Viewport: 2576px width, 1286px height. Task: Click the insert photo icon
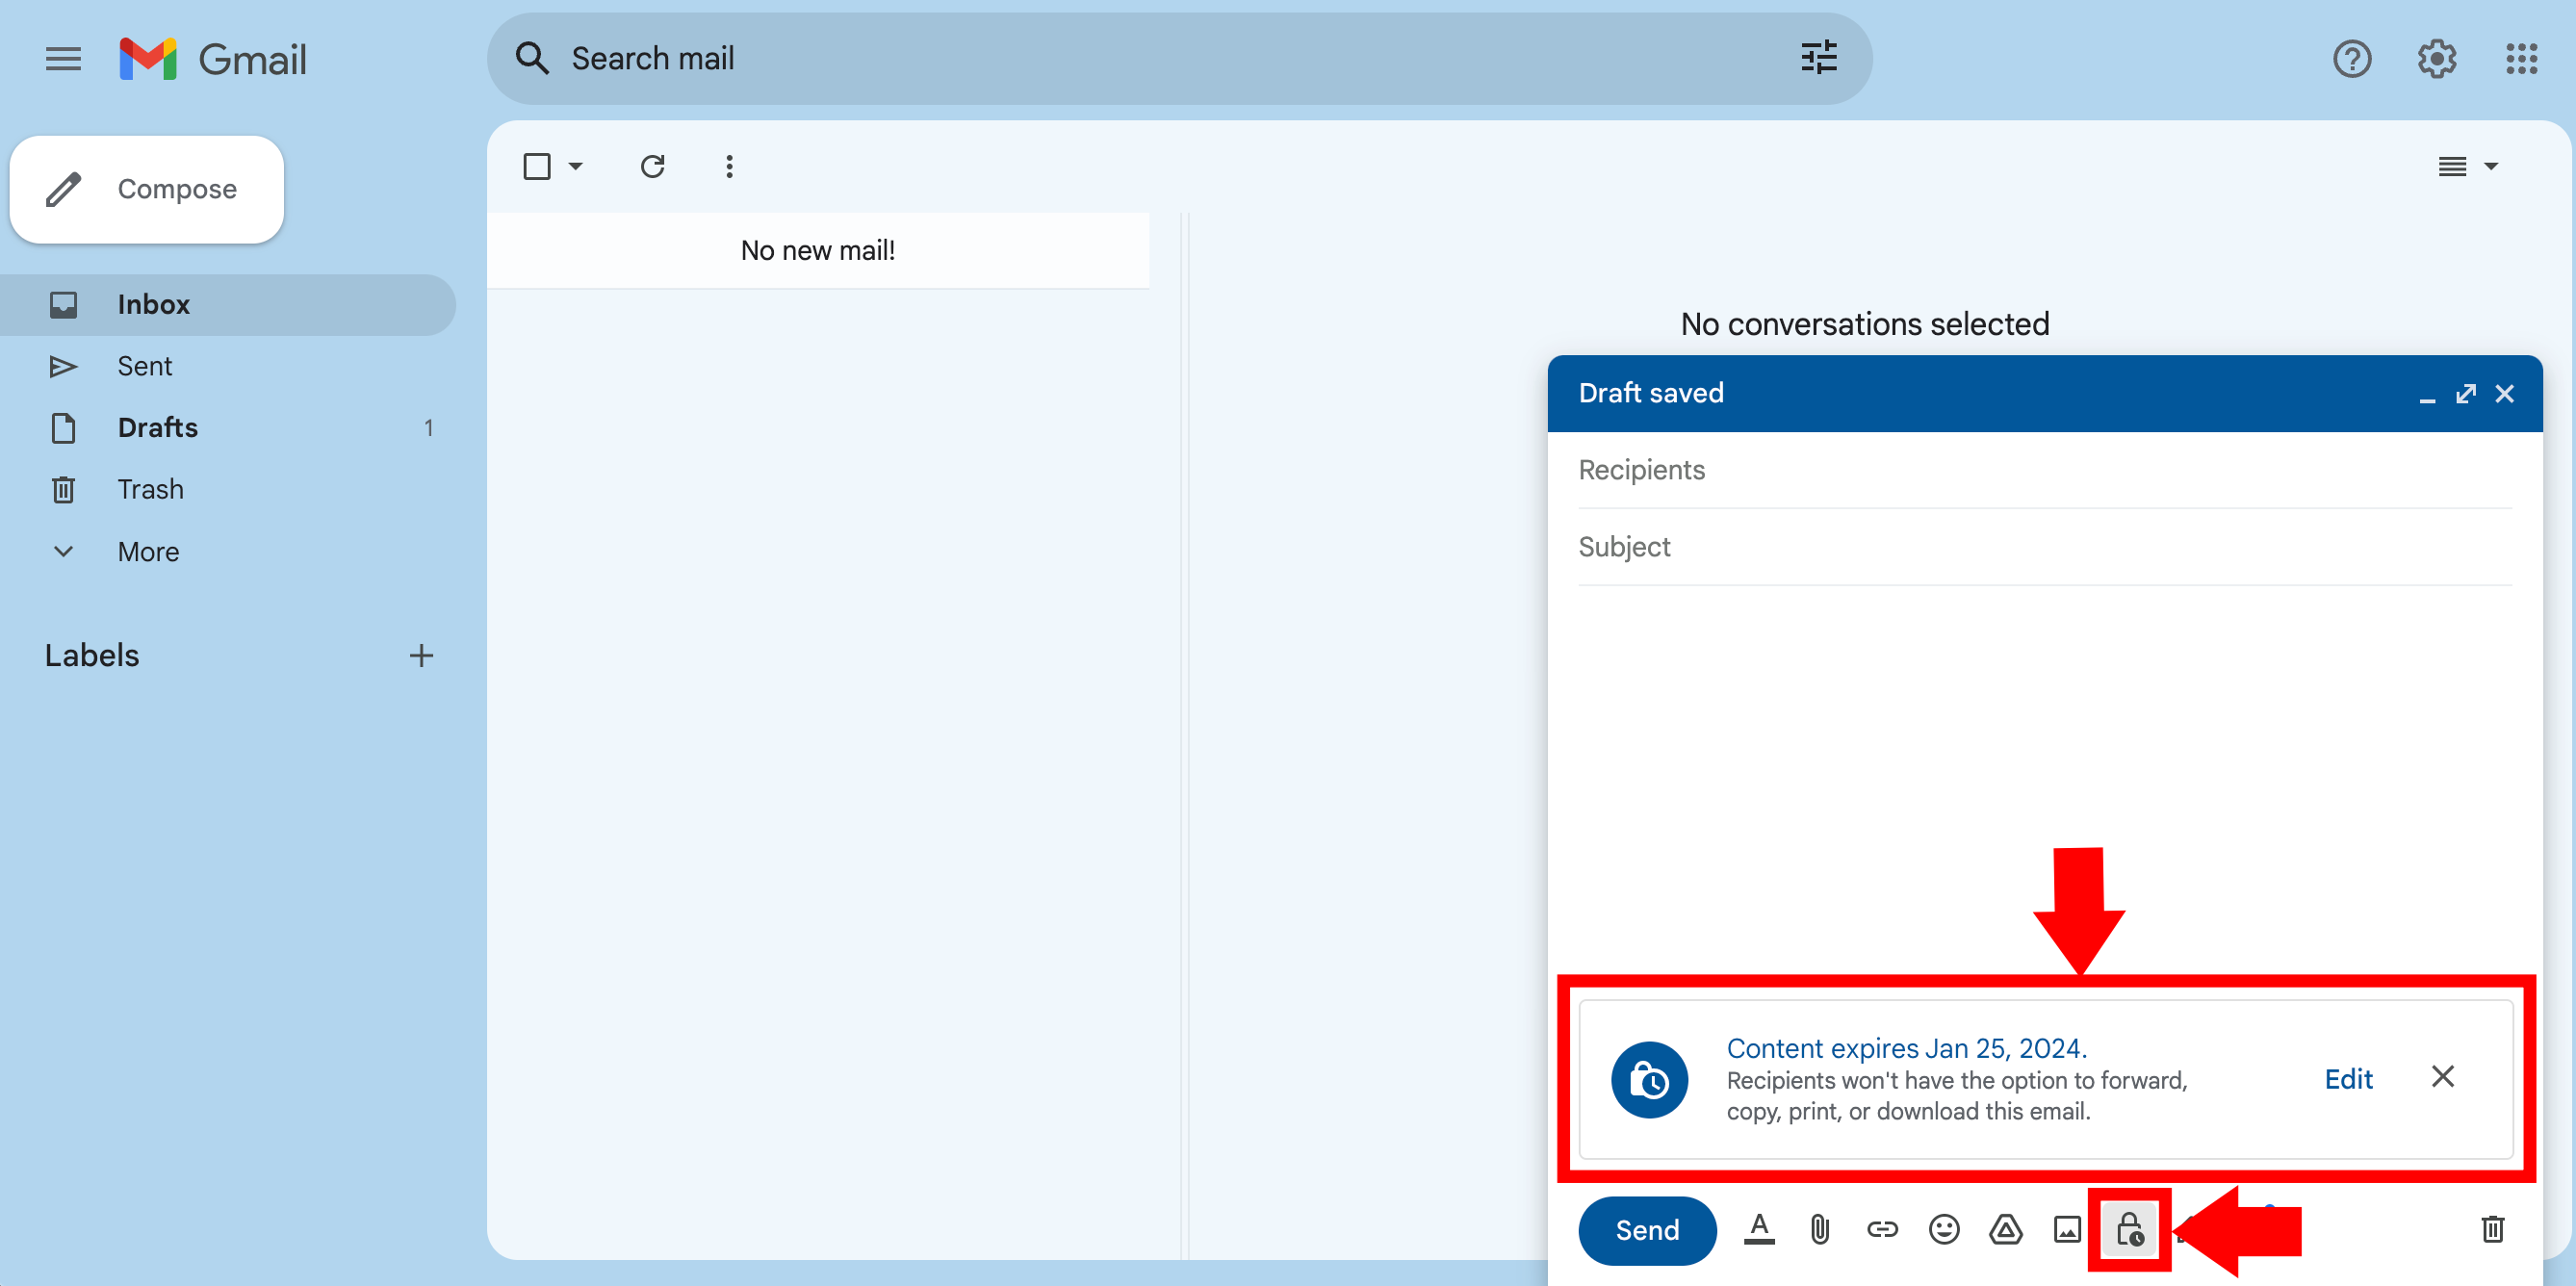click(x=2066, y=1229)
